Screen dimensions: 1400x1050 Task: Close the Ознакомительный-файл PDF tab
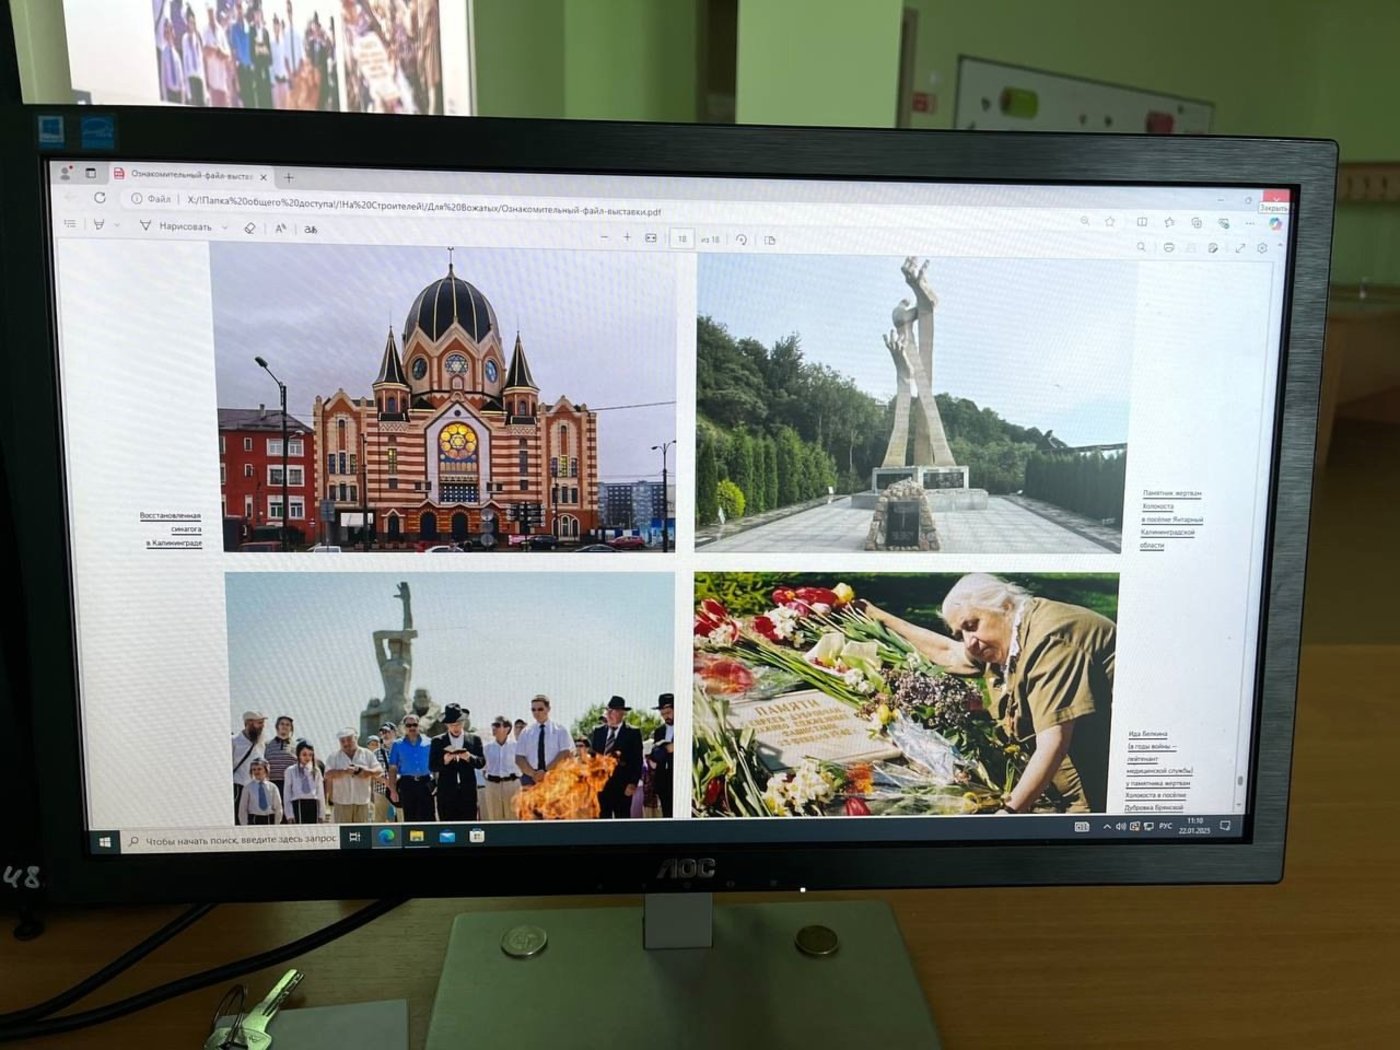click(264, 177)
